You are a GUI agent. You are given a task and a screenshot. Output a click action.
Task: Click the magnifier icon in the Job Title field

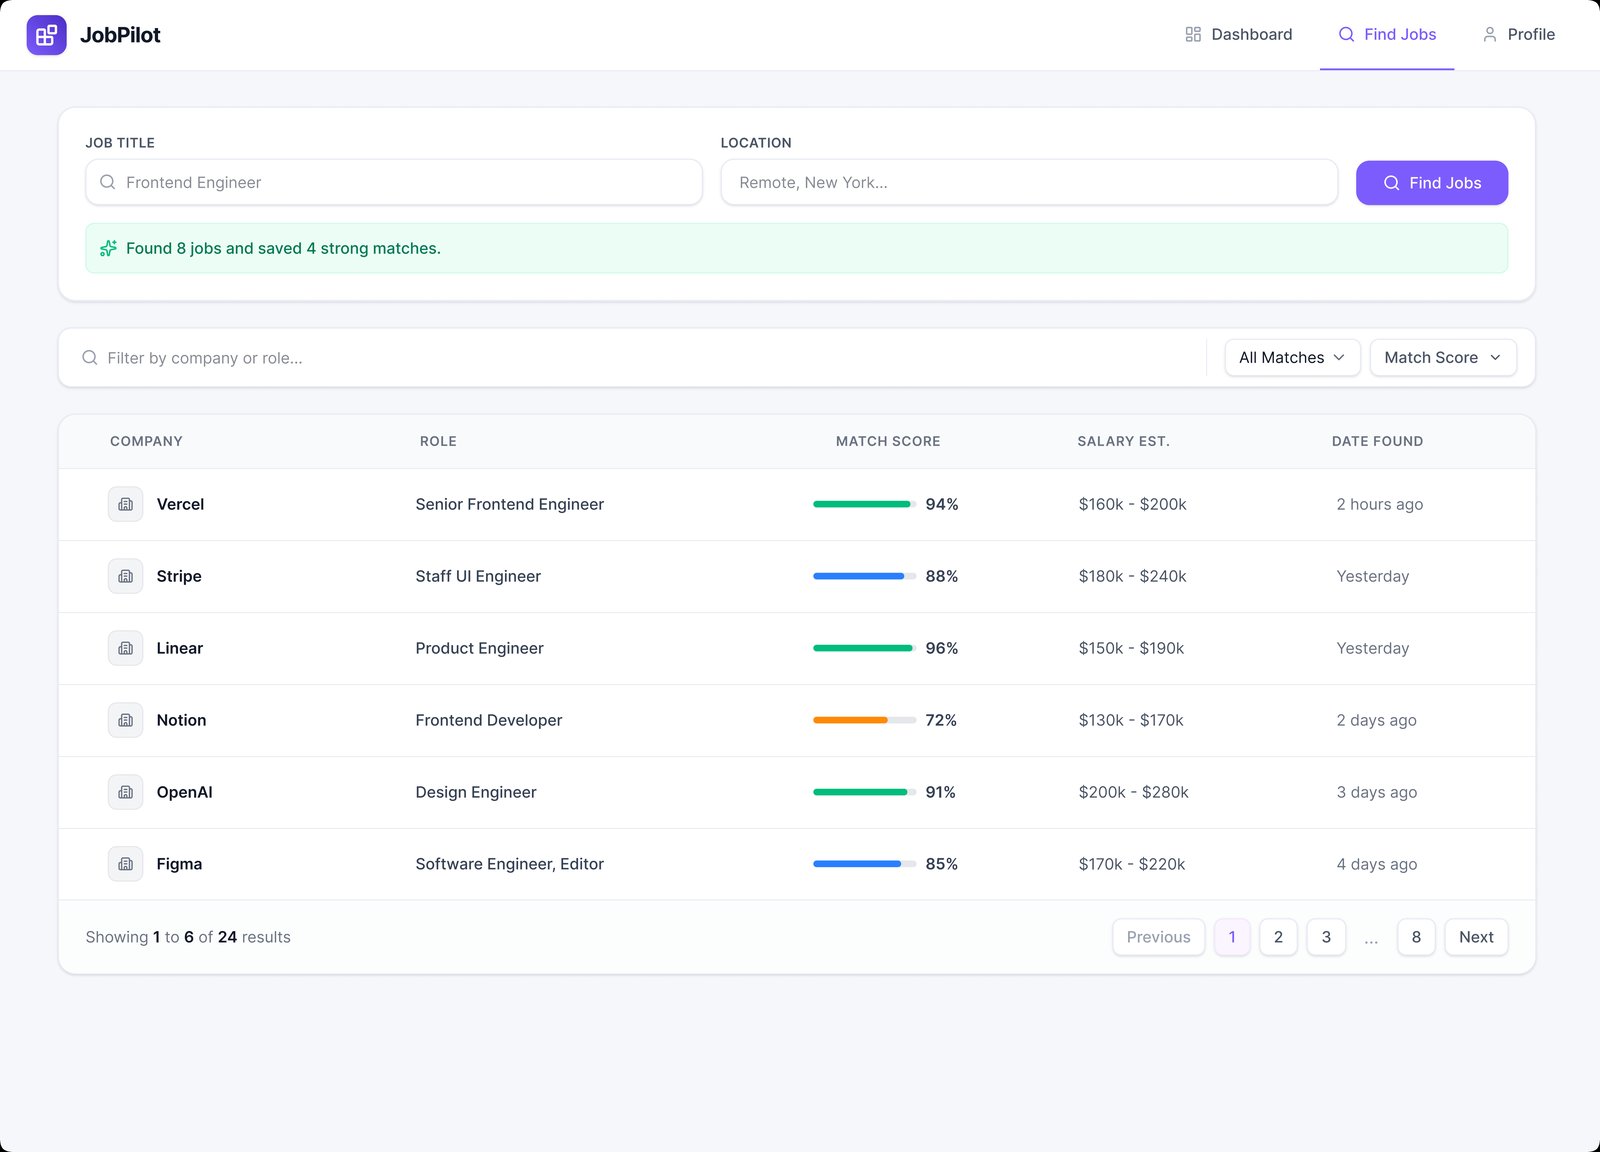pos(108,182)
